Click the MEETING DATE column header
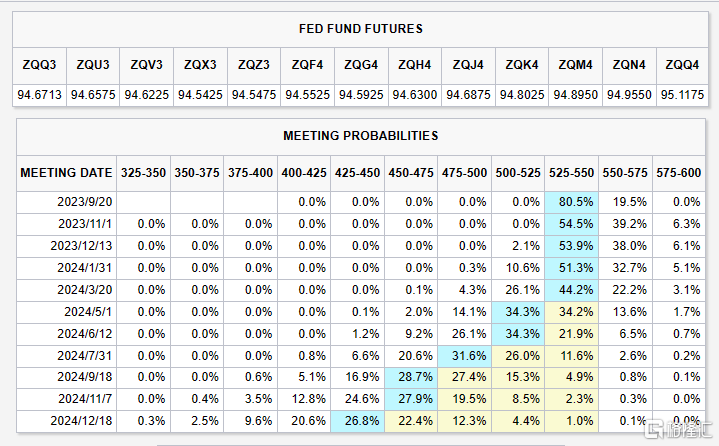 (66, 173)
